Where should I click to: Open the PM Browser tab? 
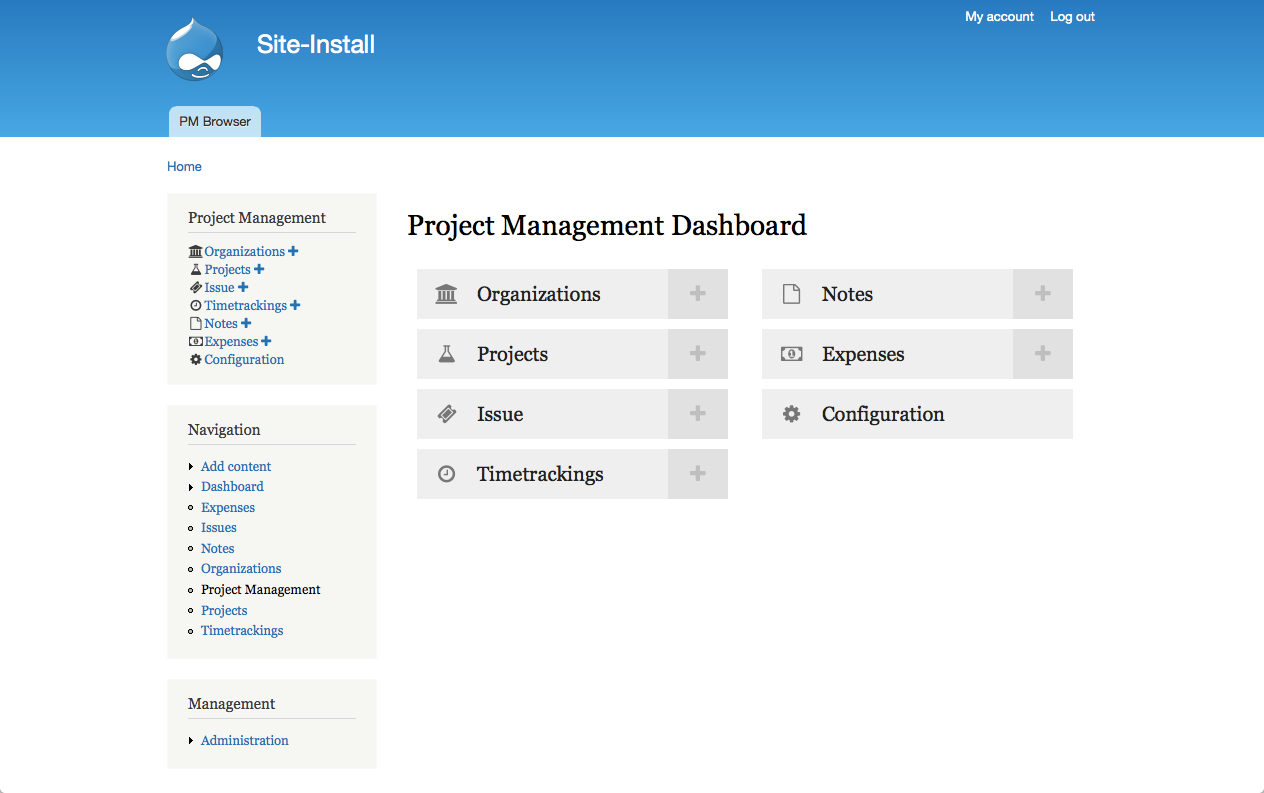point(215,122)
